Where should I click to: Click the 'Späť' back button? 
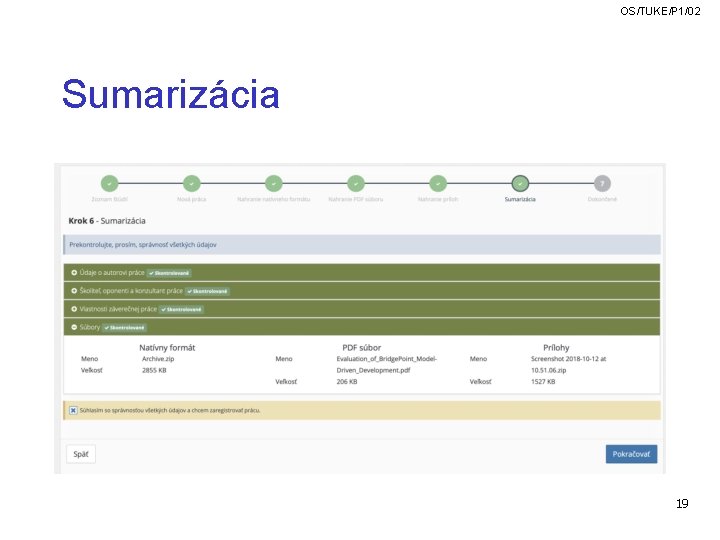[x=81, y=454]
